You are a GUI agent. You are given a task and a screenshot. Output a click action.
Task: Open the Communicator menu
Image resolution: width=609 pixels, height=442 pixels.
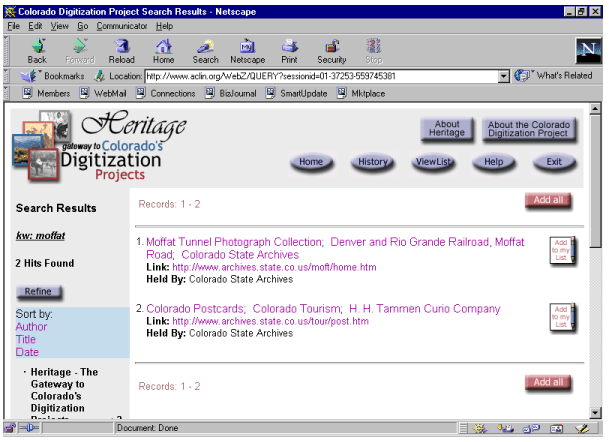pos(122,26)
